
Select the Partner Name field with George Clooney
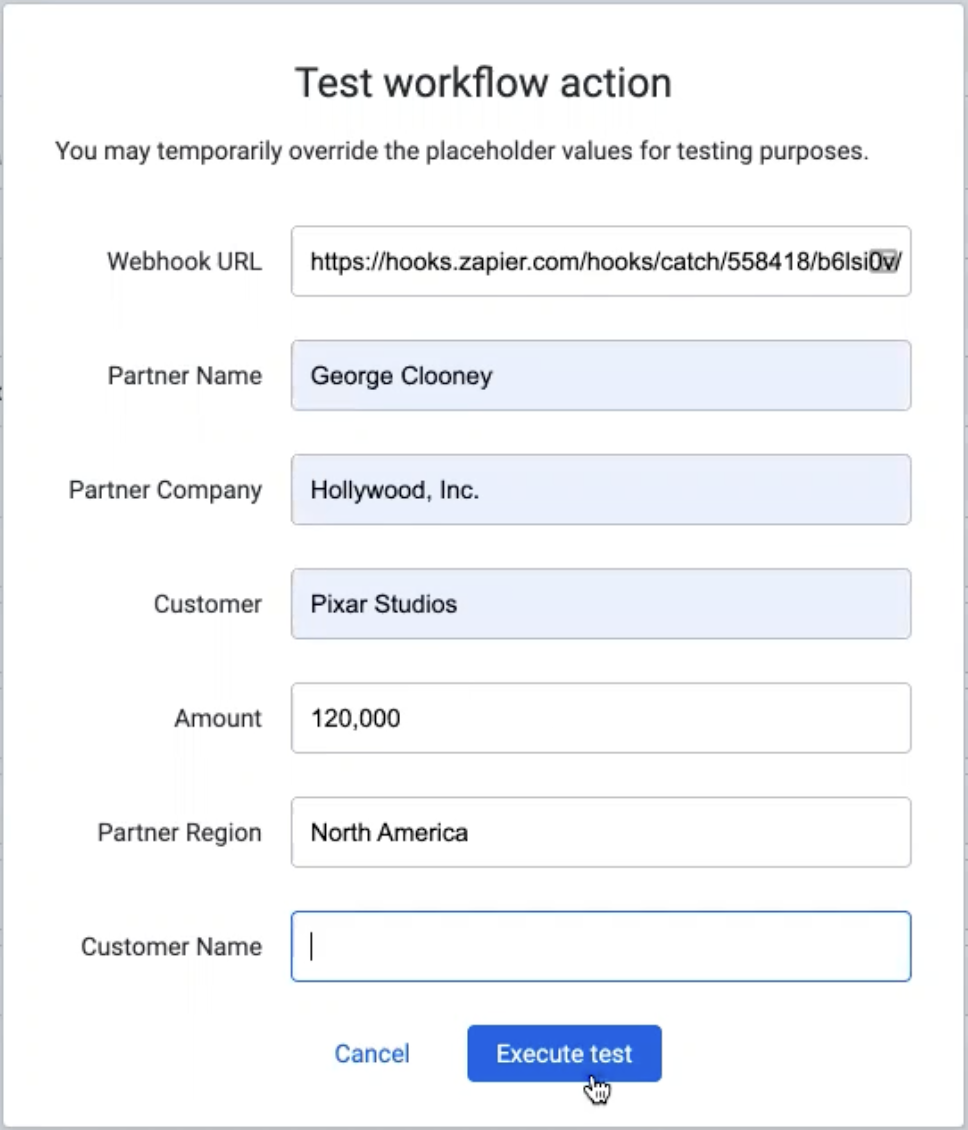click(x=600, y=375)
